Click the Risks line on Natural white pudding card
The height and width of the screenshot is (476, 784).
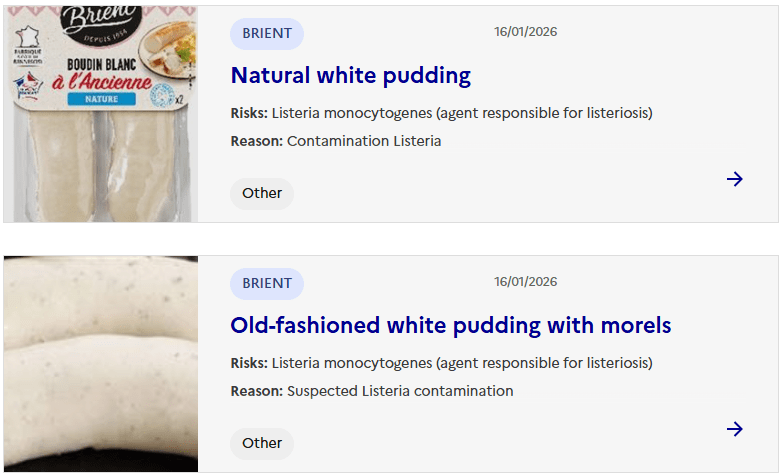[x=441, y=113]
